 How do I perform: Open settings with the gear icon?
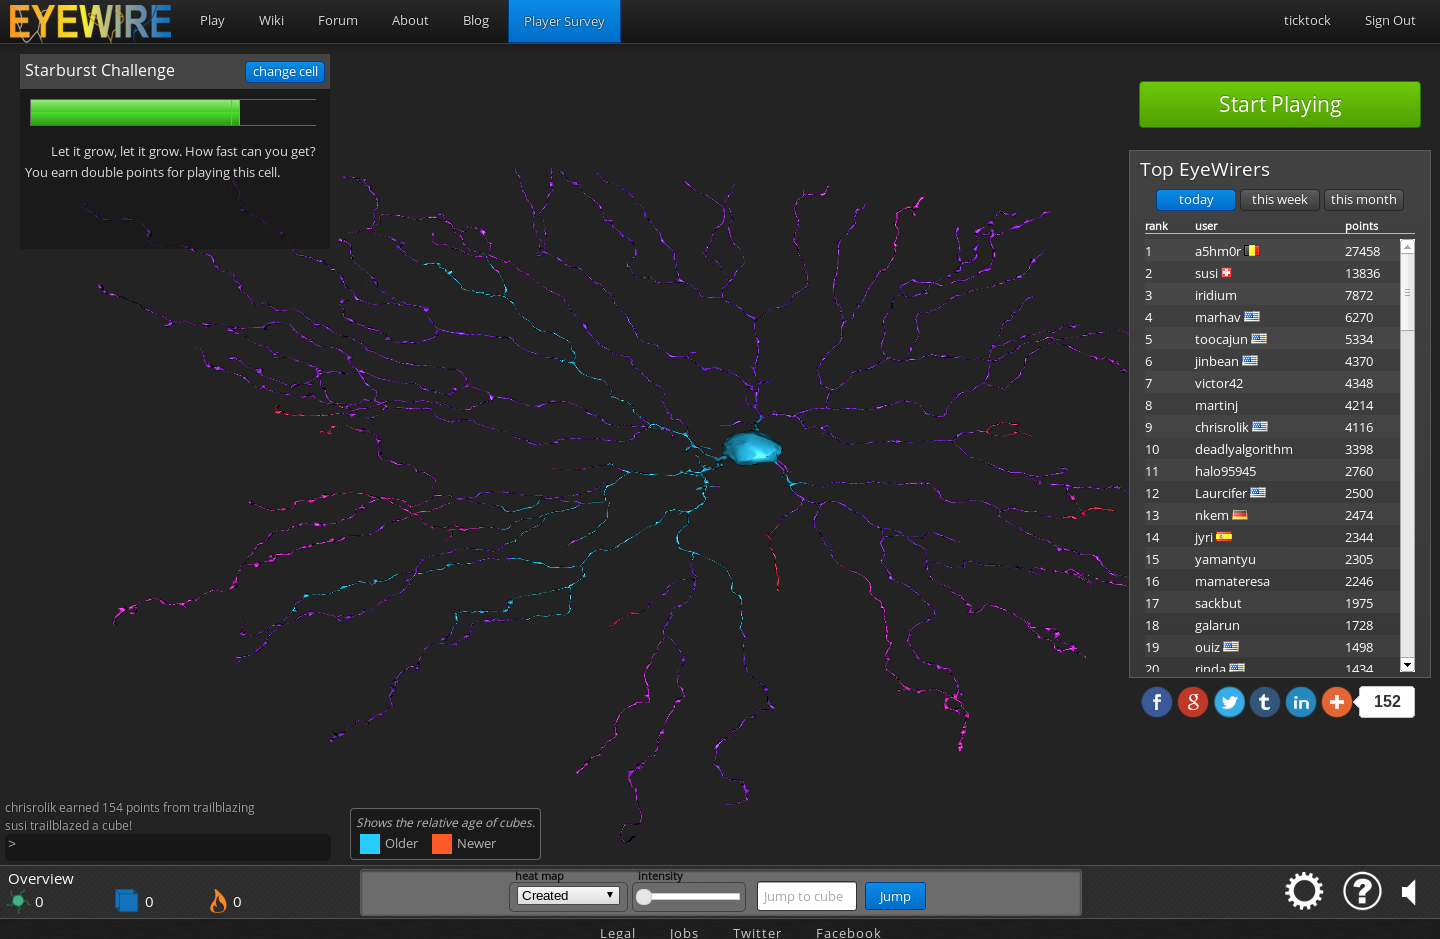(1304, 891)
